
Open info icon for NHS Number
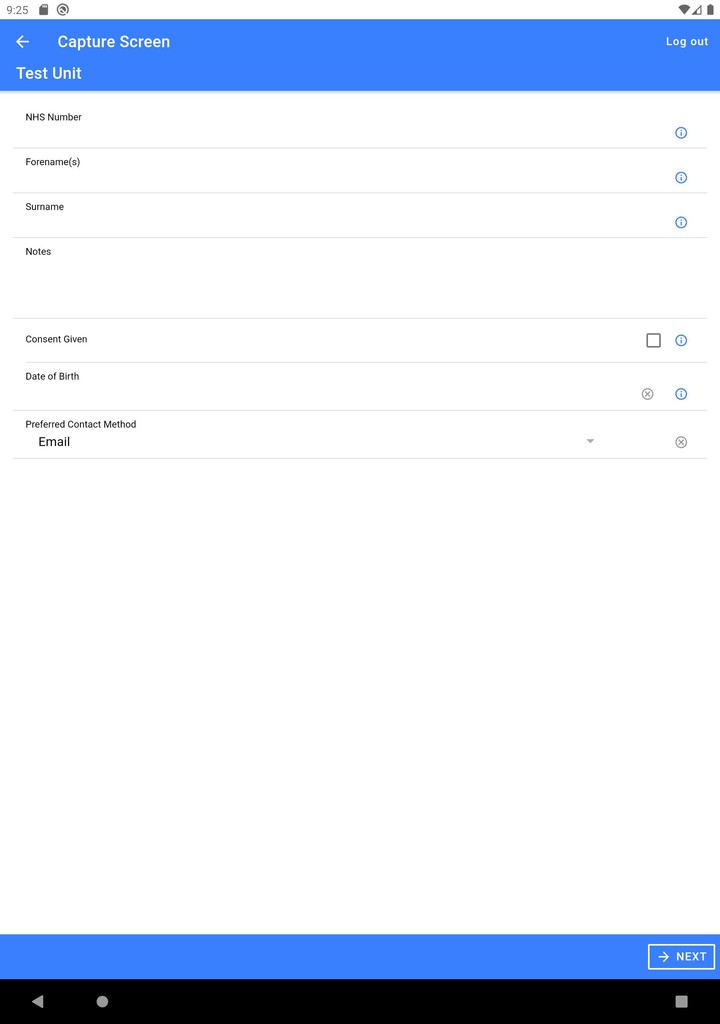(681, 133)
